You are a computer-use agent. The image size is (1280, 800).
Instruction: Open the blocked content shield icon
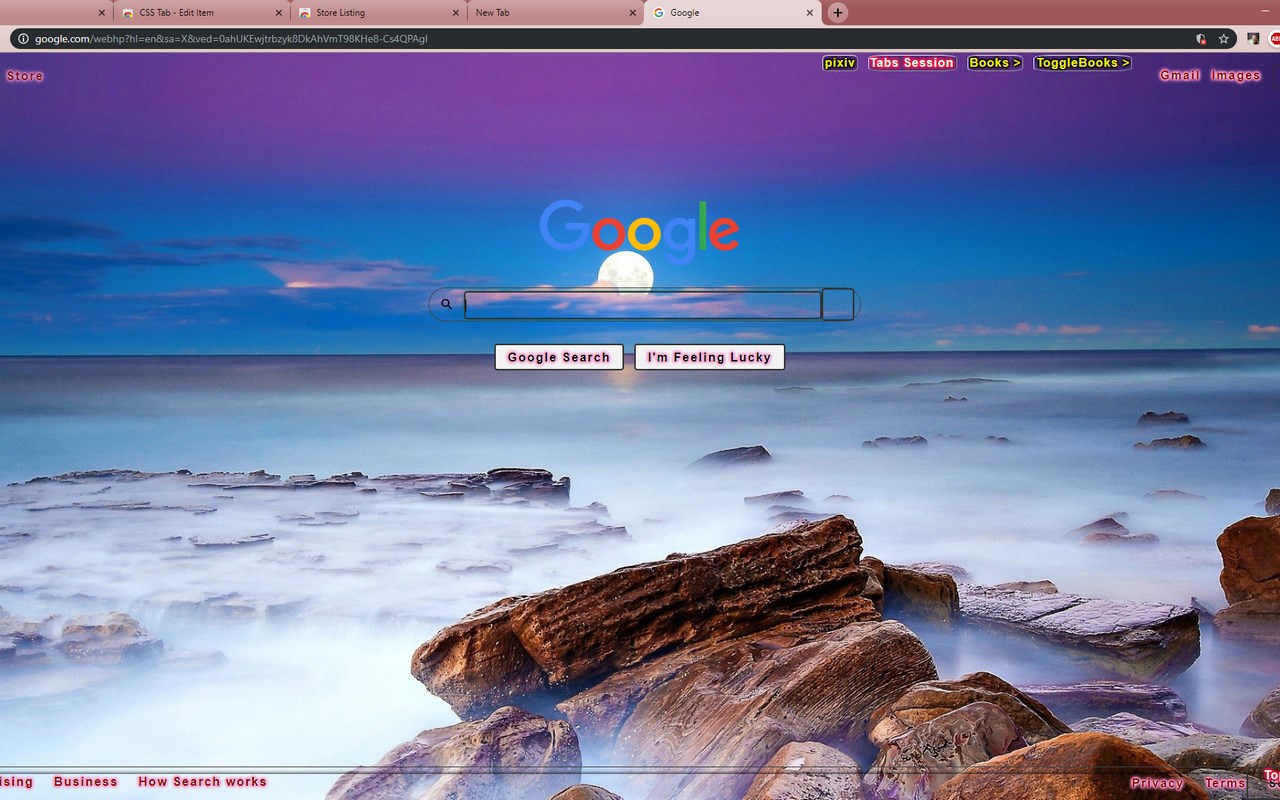(x=1201, y=39)
